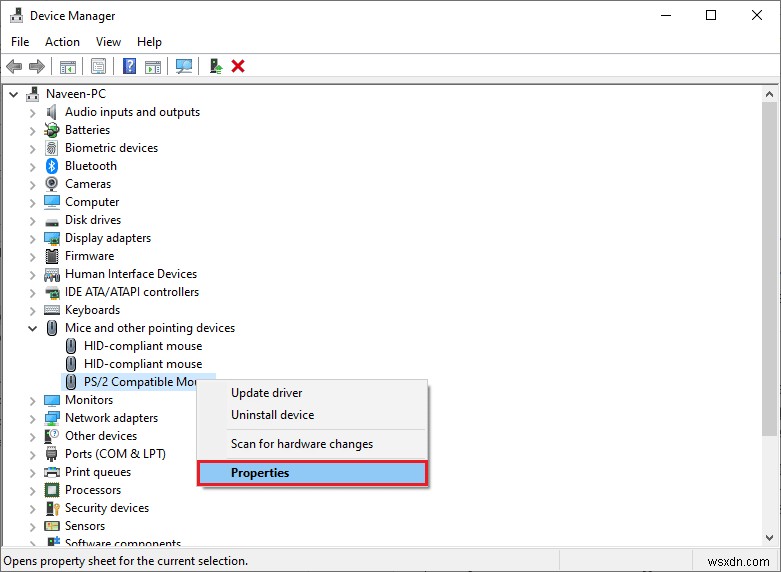Select the Other devices label
The image size is (781, 572).
click(x=101, y=436)
